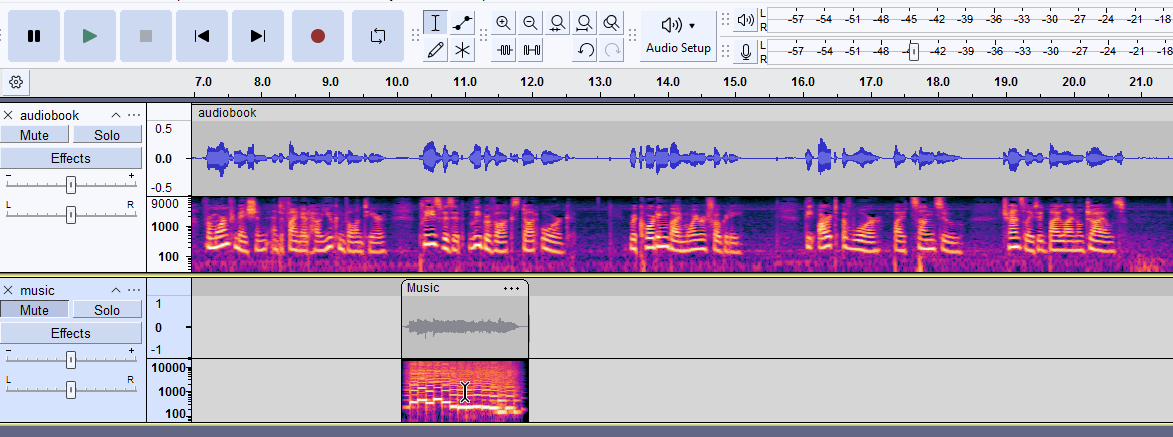Mute the audiobook track
This screenshot has height=437, width=1173.
[x=34, y=135]
